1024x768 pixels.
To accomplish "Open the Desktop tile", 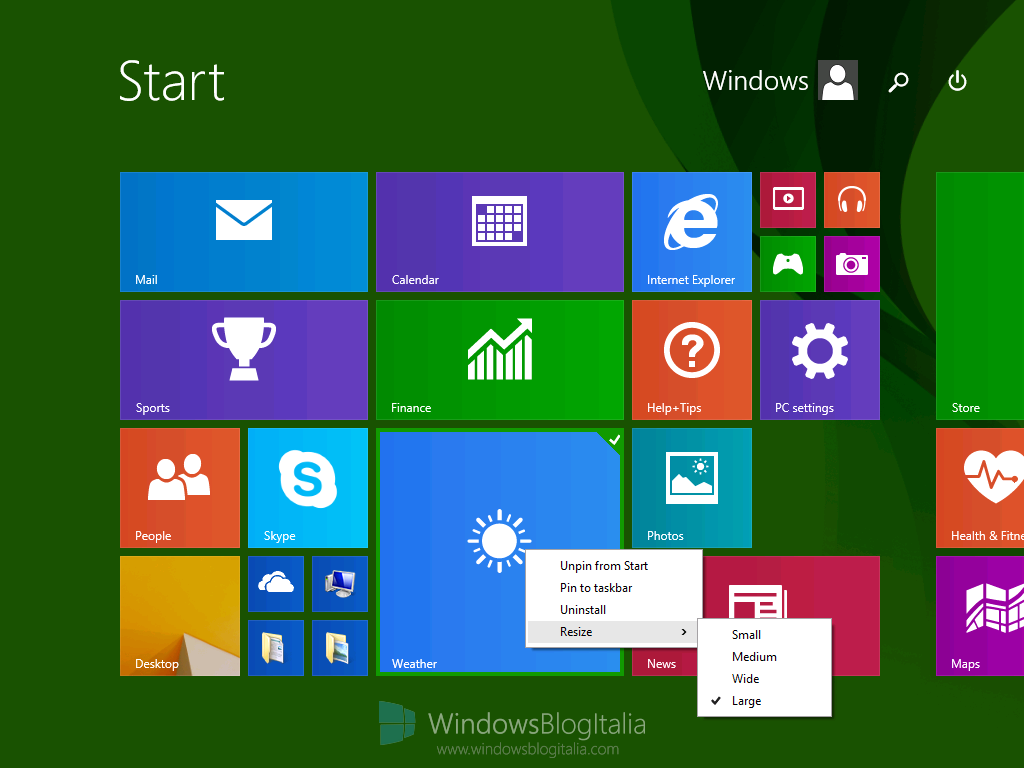I will pyautogui.click(x=180, y=616).
